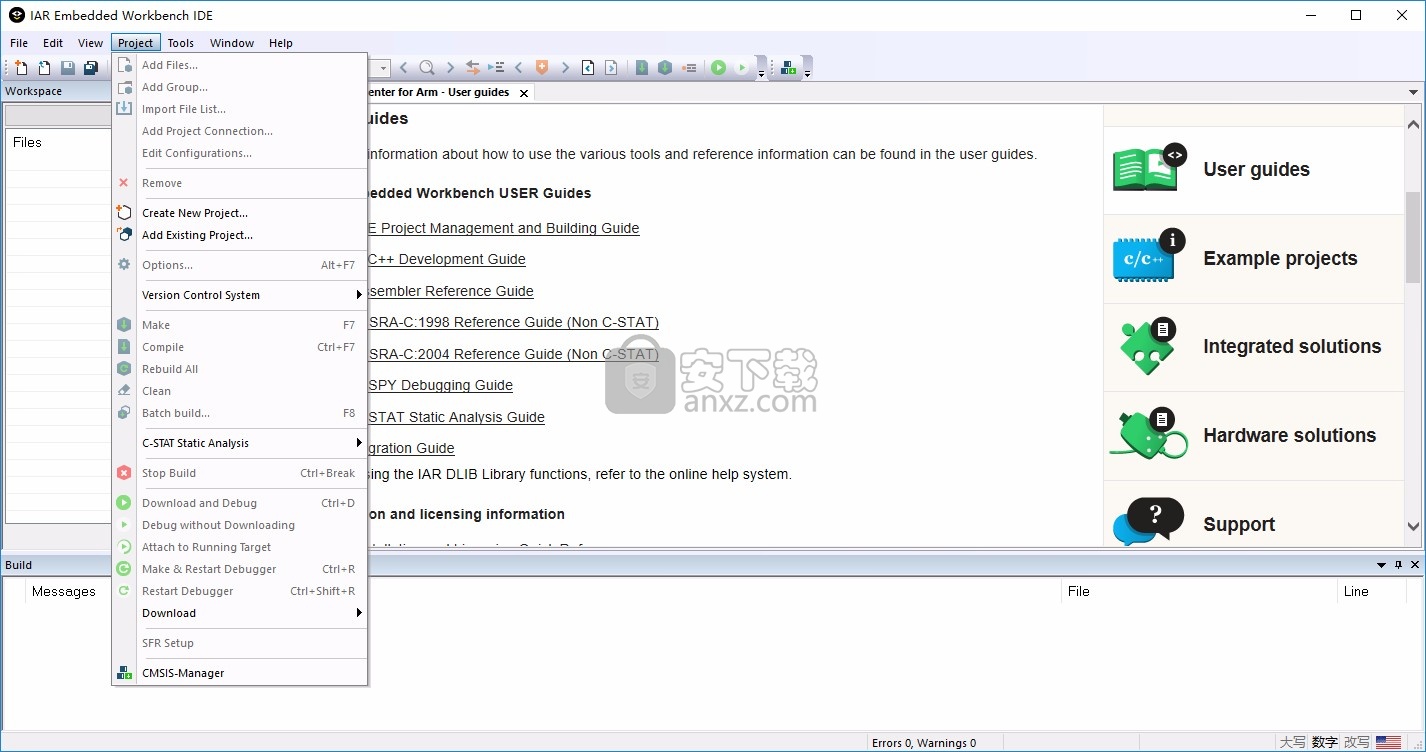Open the Support question-mark icon
The height and width of the screenshot is (752, 1426).
tap(1148, 522)
